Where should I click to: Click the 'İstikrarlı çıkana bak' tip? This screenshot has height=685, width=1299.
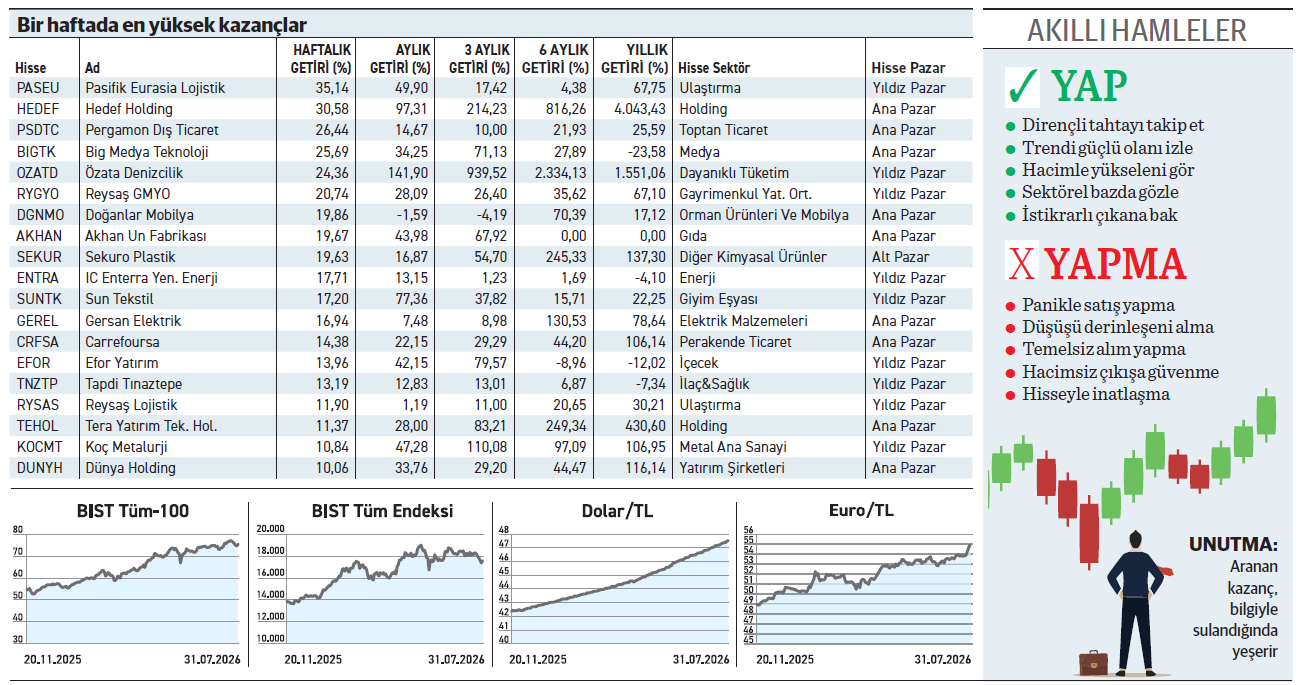(x=1099, y=214)
